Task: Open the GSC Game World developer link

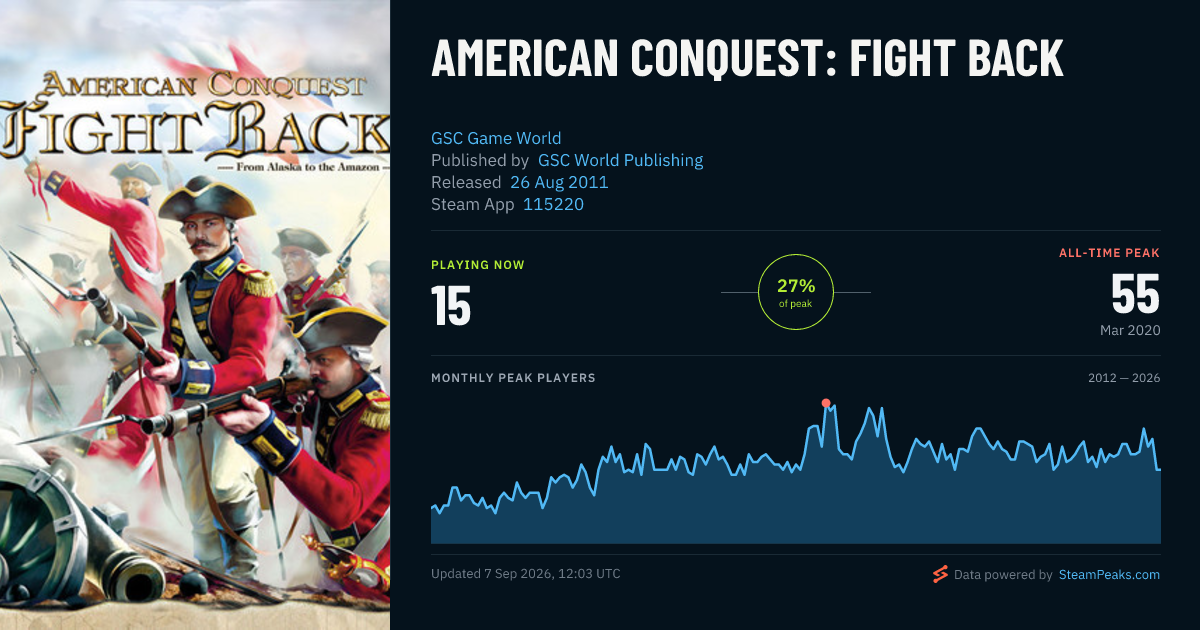Action: point(496,138)
